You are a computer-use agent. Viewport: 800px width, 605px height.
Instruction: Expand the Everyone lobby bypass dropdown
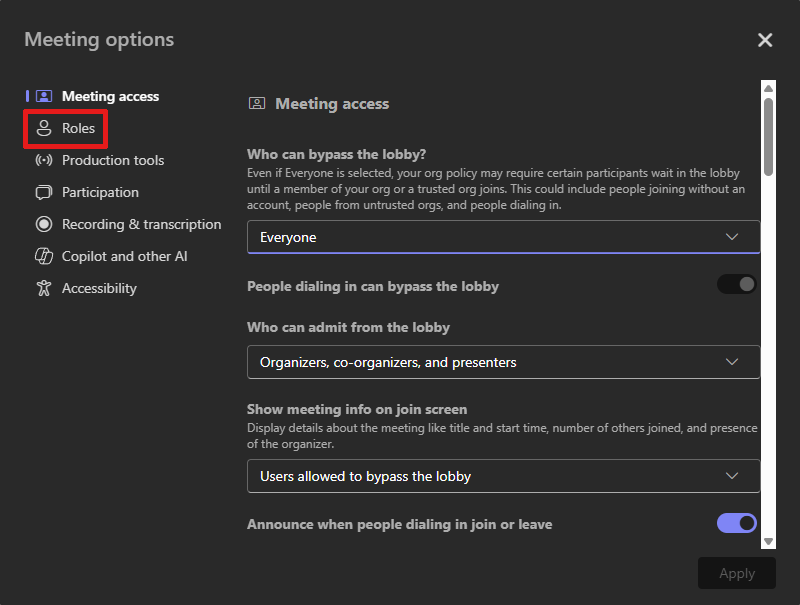504,237
